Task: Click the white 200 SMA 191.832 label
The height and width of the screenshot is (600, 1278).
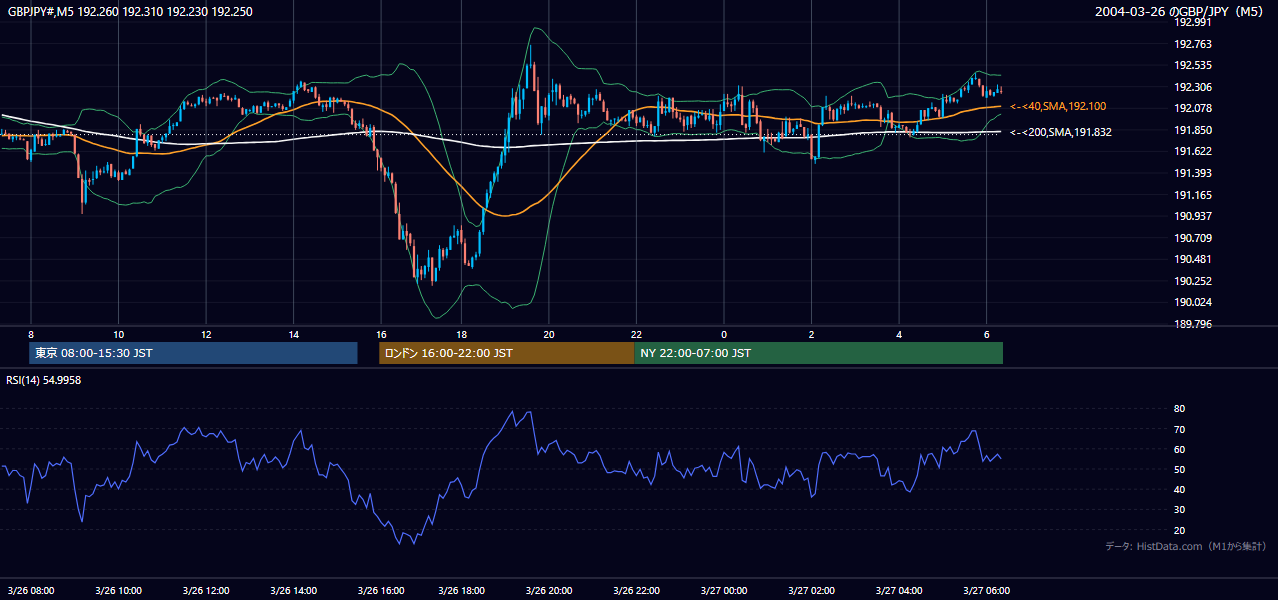Action: (1060, 132)
